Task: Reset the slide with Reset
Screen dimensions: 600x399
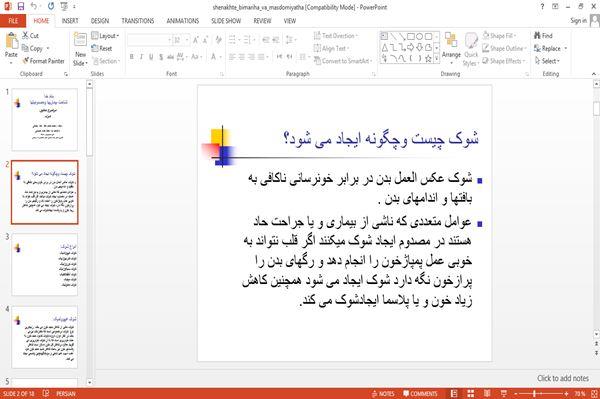Action: pos(102,48)
